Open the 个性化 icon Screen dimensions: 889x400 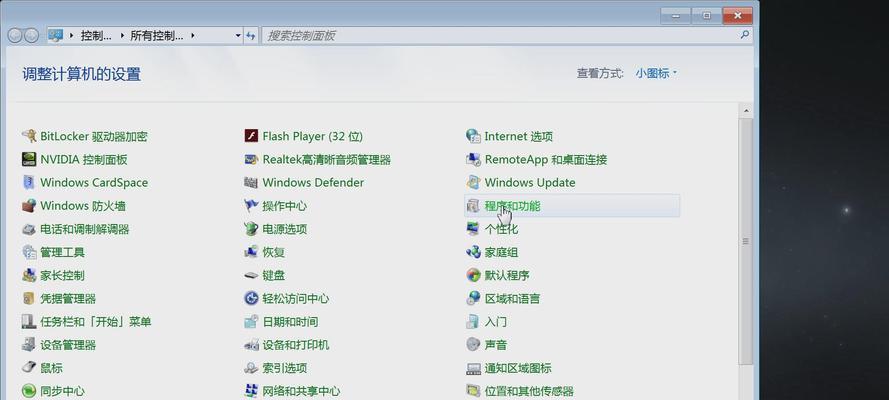click(x=473, y=229)
